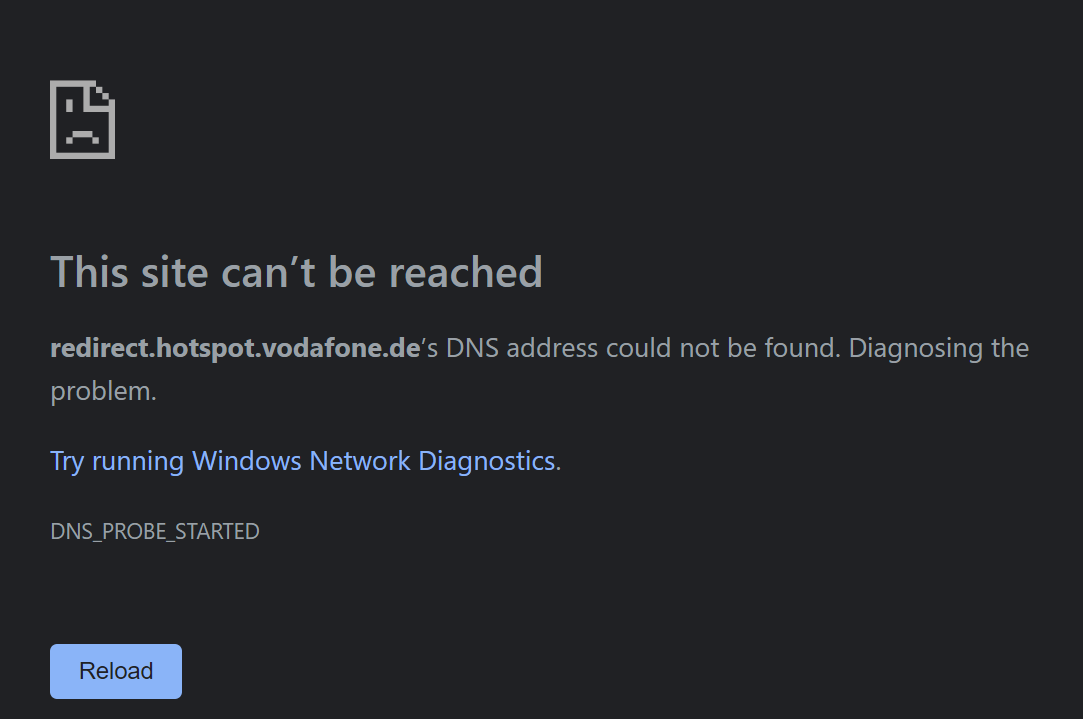Click the word 'Reload' label on the button
1083x719 pixels.
point(115,671)
